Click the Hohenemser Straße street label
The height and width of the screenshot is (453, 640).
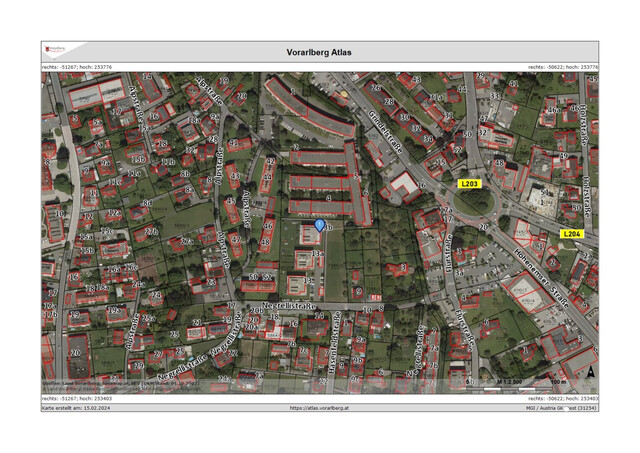click(541, 278)
